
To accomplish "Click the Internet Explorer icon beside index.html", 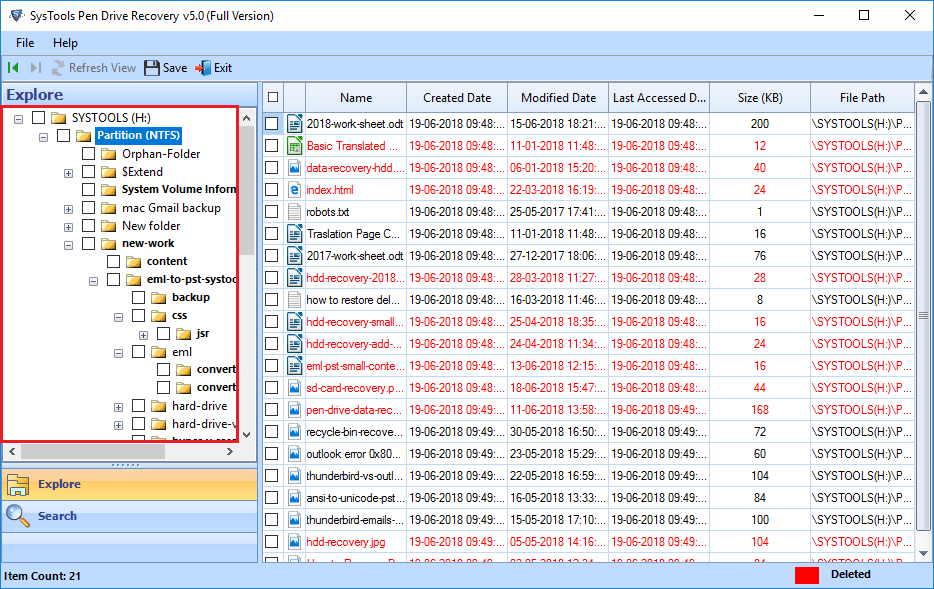I will (293, 189).
